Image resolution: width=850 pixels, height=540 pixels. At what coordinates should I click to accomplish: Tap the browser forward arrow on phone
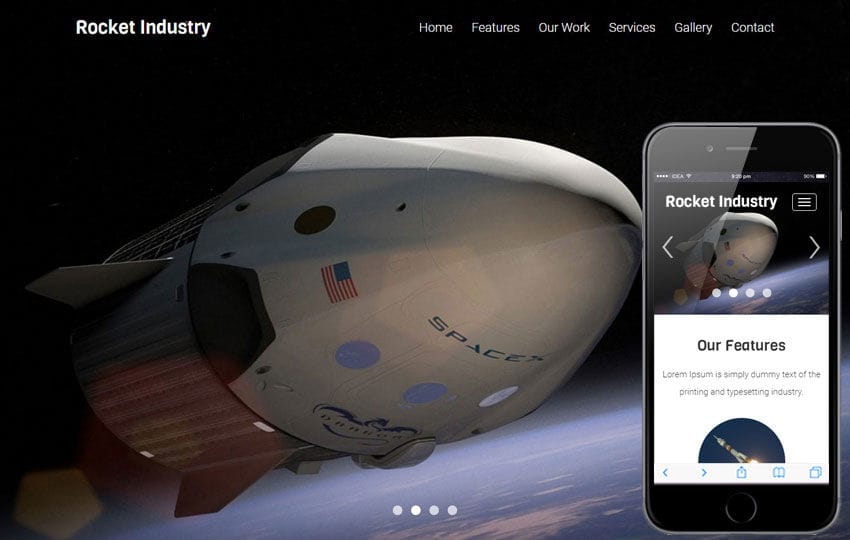click(704, 473)
